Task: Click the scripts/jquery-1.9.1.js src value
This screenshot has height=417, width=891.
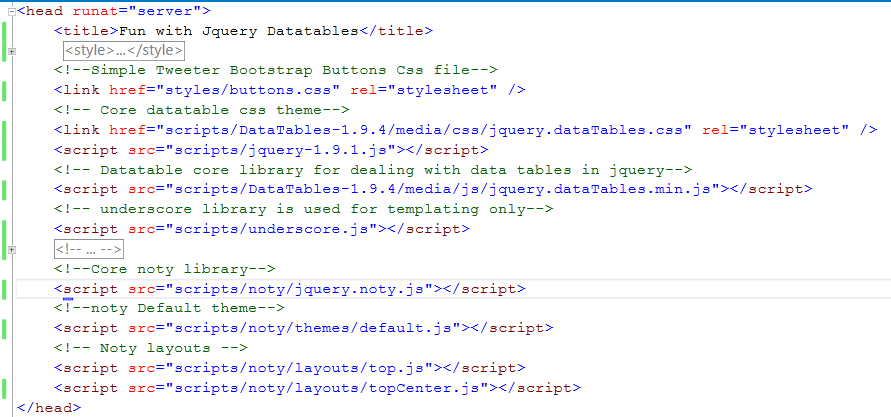Action: (276, 150)
